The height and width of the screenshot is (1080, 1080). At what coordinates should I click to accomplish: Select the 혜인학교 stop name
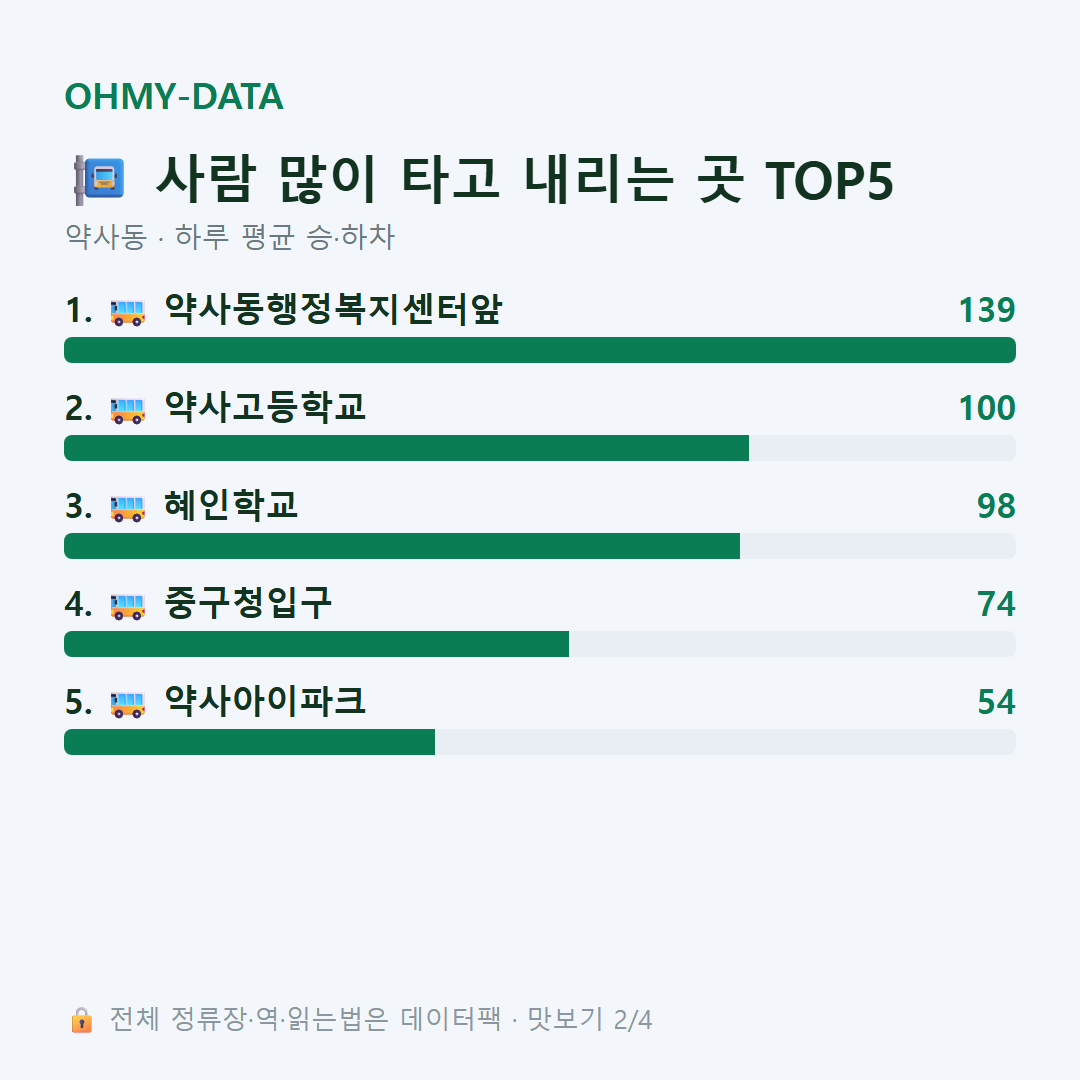point(231,505)
